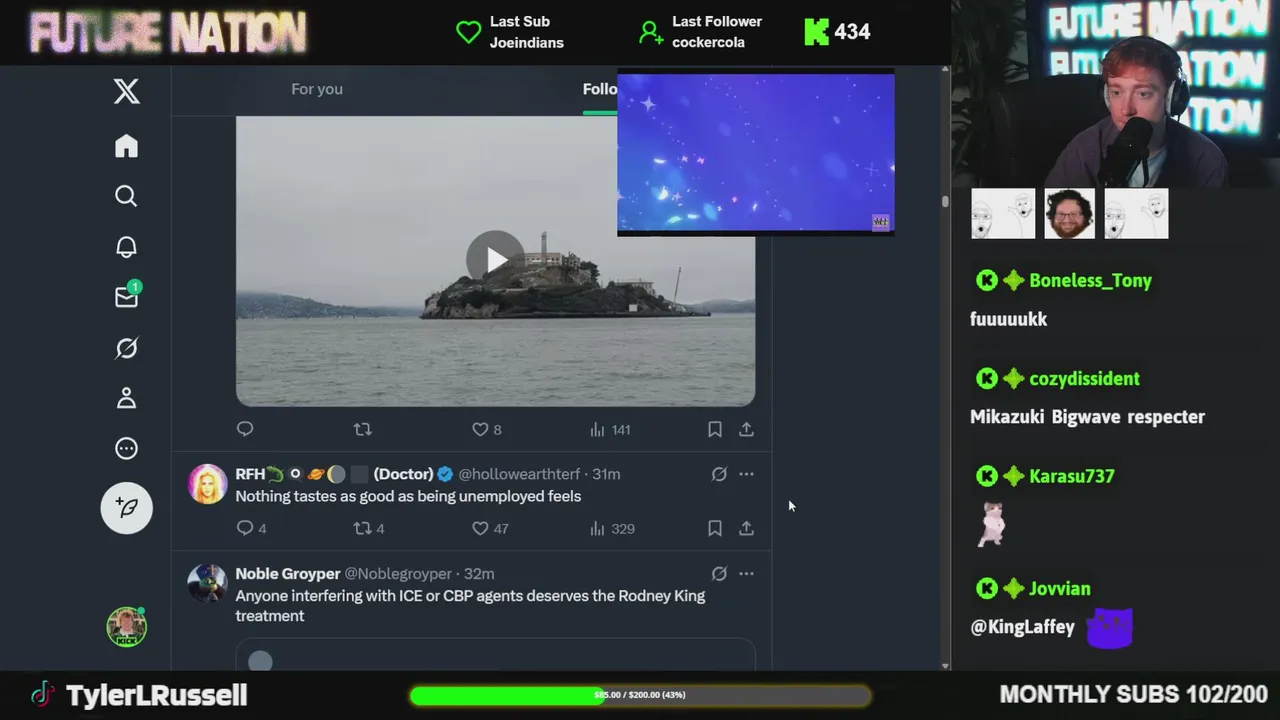This screenshot has width=1280, height=720.
Task: Click the Kick logo beside 434
Action: [817, 32]
